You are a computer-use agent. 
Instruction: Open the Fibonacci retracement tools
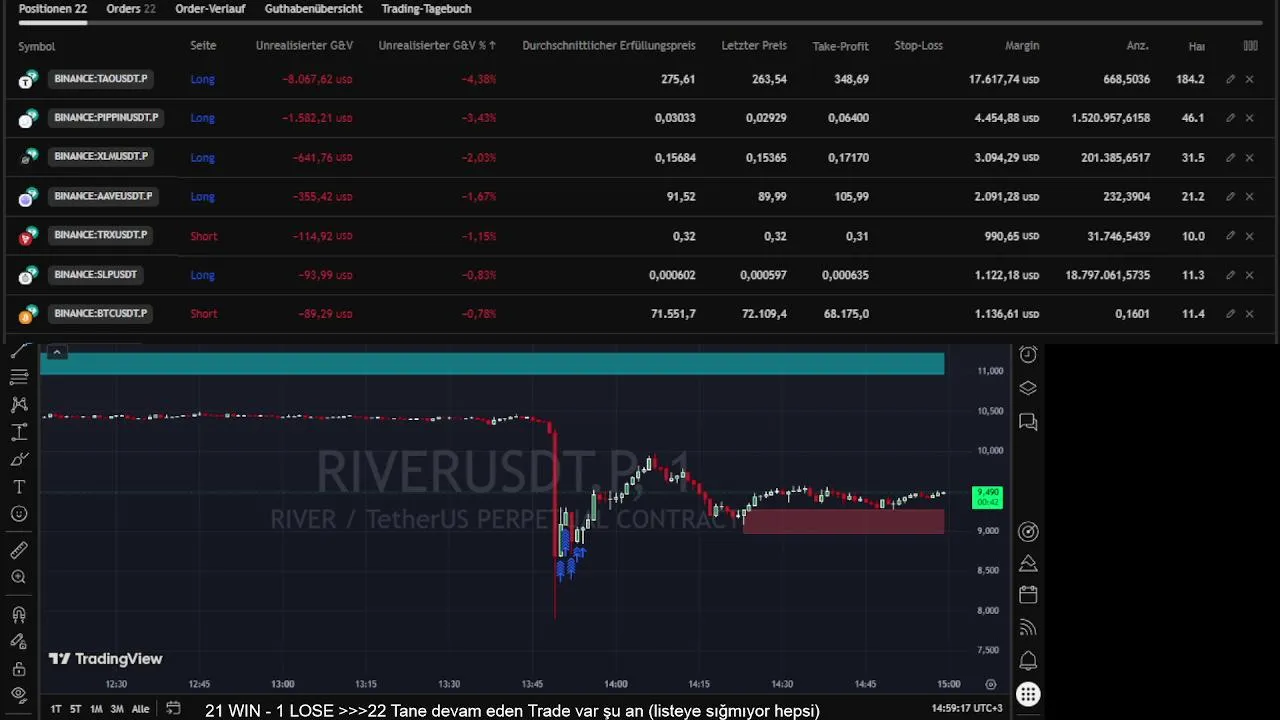[19, 377]
